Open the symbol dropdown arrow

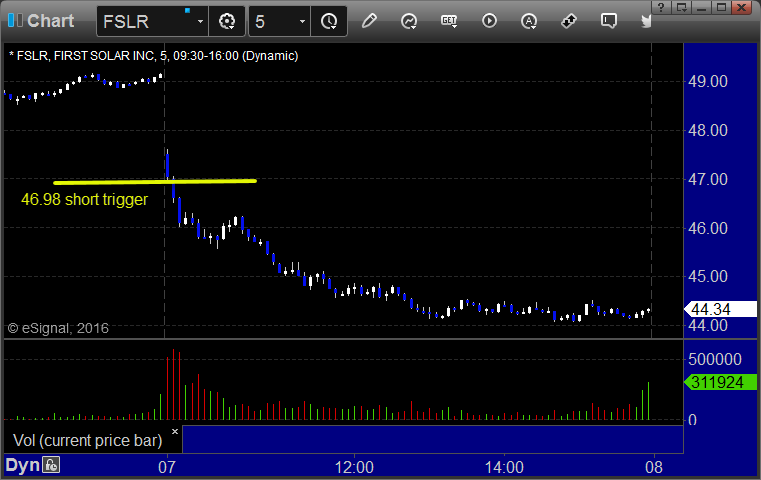coord(200,21)
